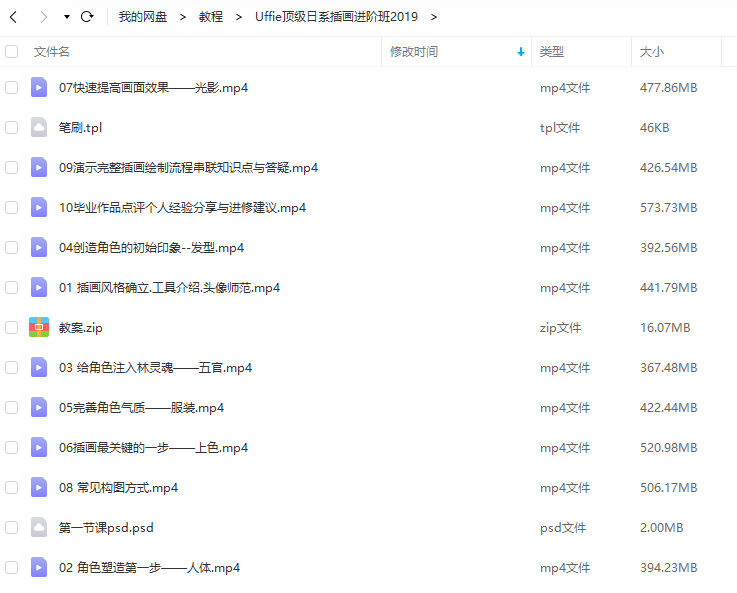Click the 教案.zip archive icon
This screenshot has width=737, height=593.
tap(39, 327)
